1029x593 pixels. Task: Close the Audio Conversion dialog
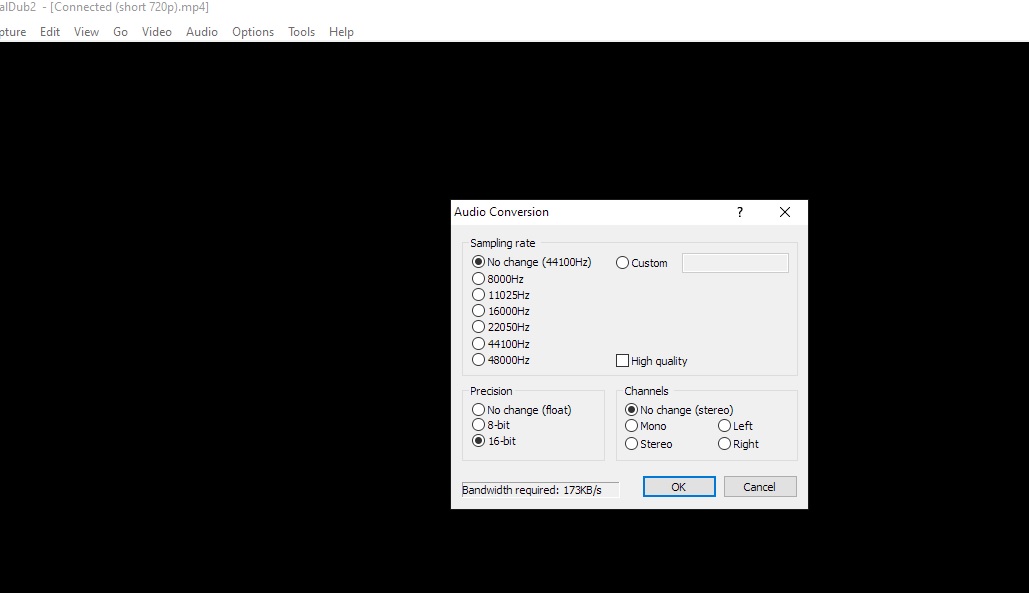(785, 212)
